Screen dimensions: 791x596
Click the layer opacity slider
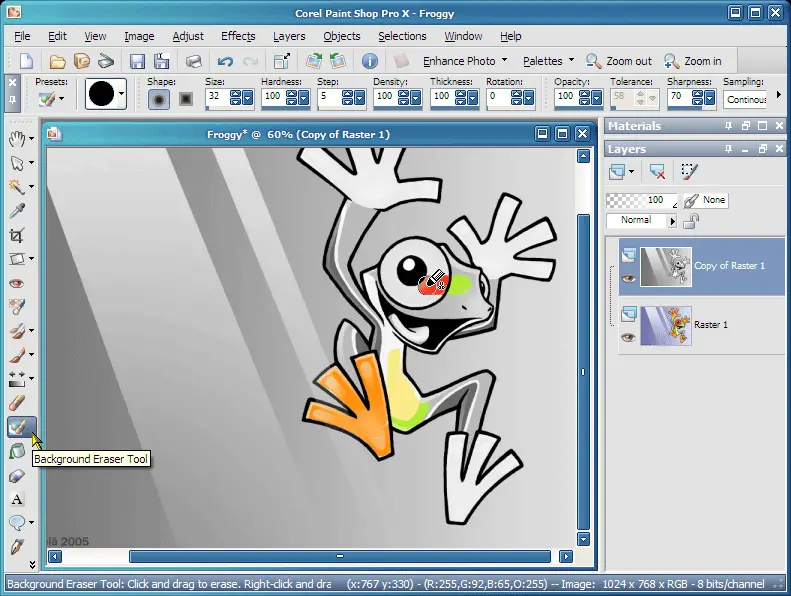[641, 200]
